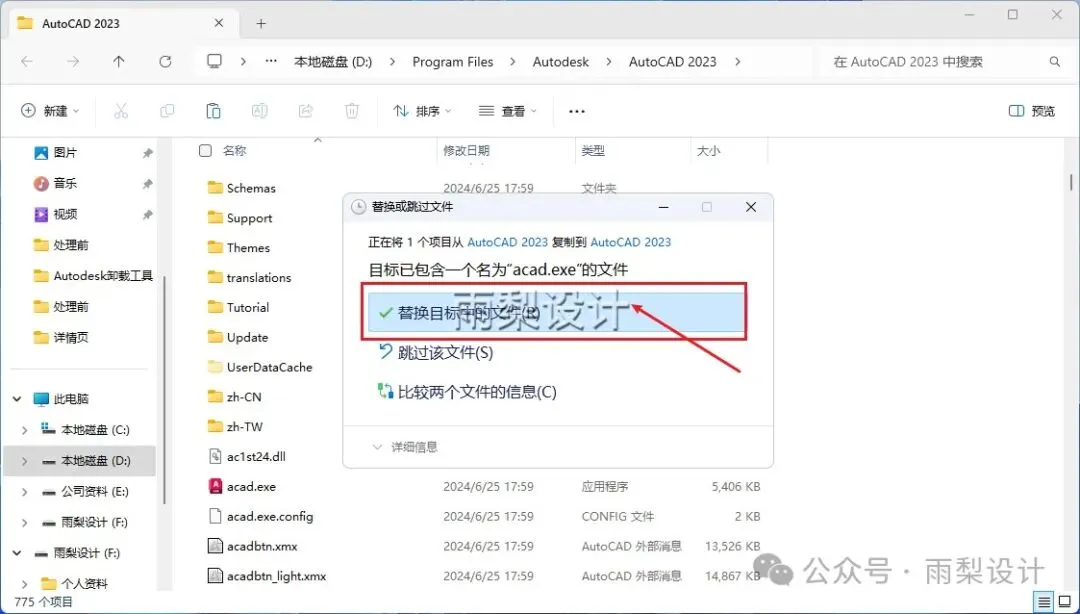
Task: Click the Back navigation arrow
Action: coord(27,61)
